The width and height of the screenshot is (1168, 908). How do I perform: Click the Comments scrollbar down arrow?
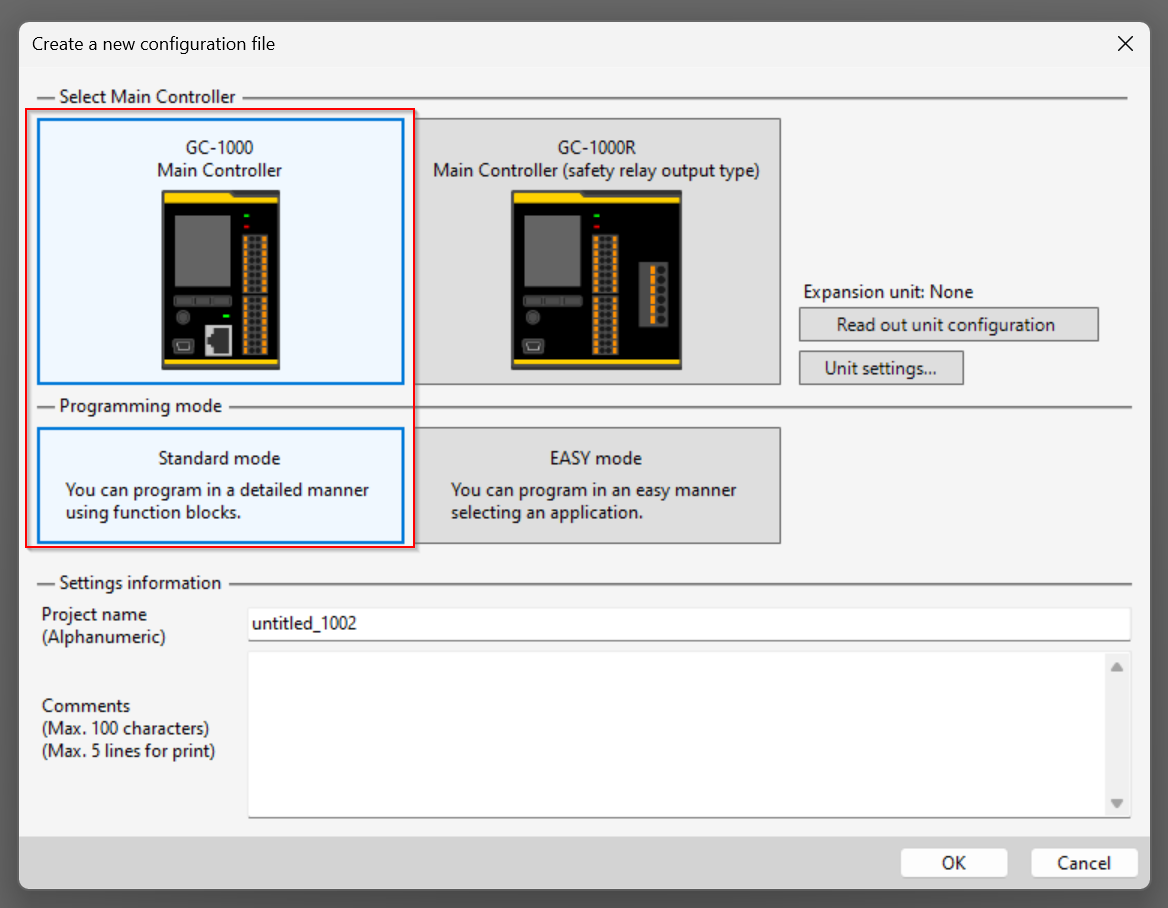(x=1117, y=803)
